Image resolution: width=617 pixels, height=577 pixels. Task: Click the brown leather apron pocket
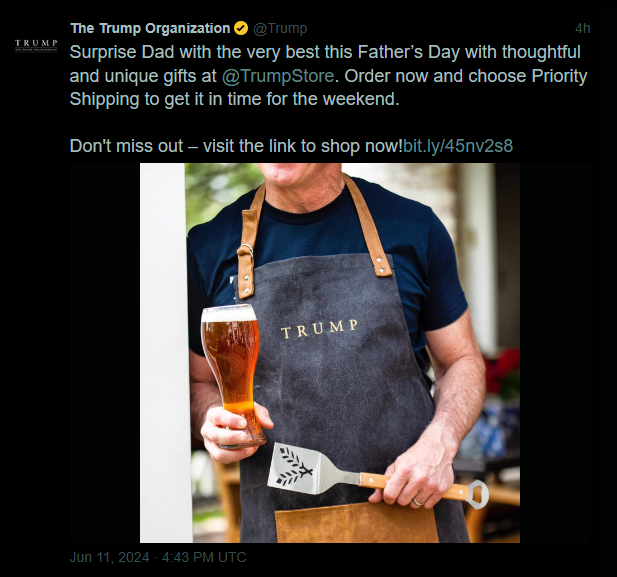[357, 522]
